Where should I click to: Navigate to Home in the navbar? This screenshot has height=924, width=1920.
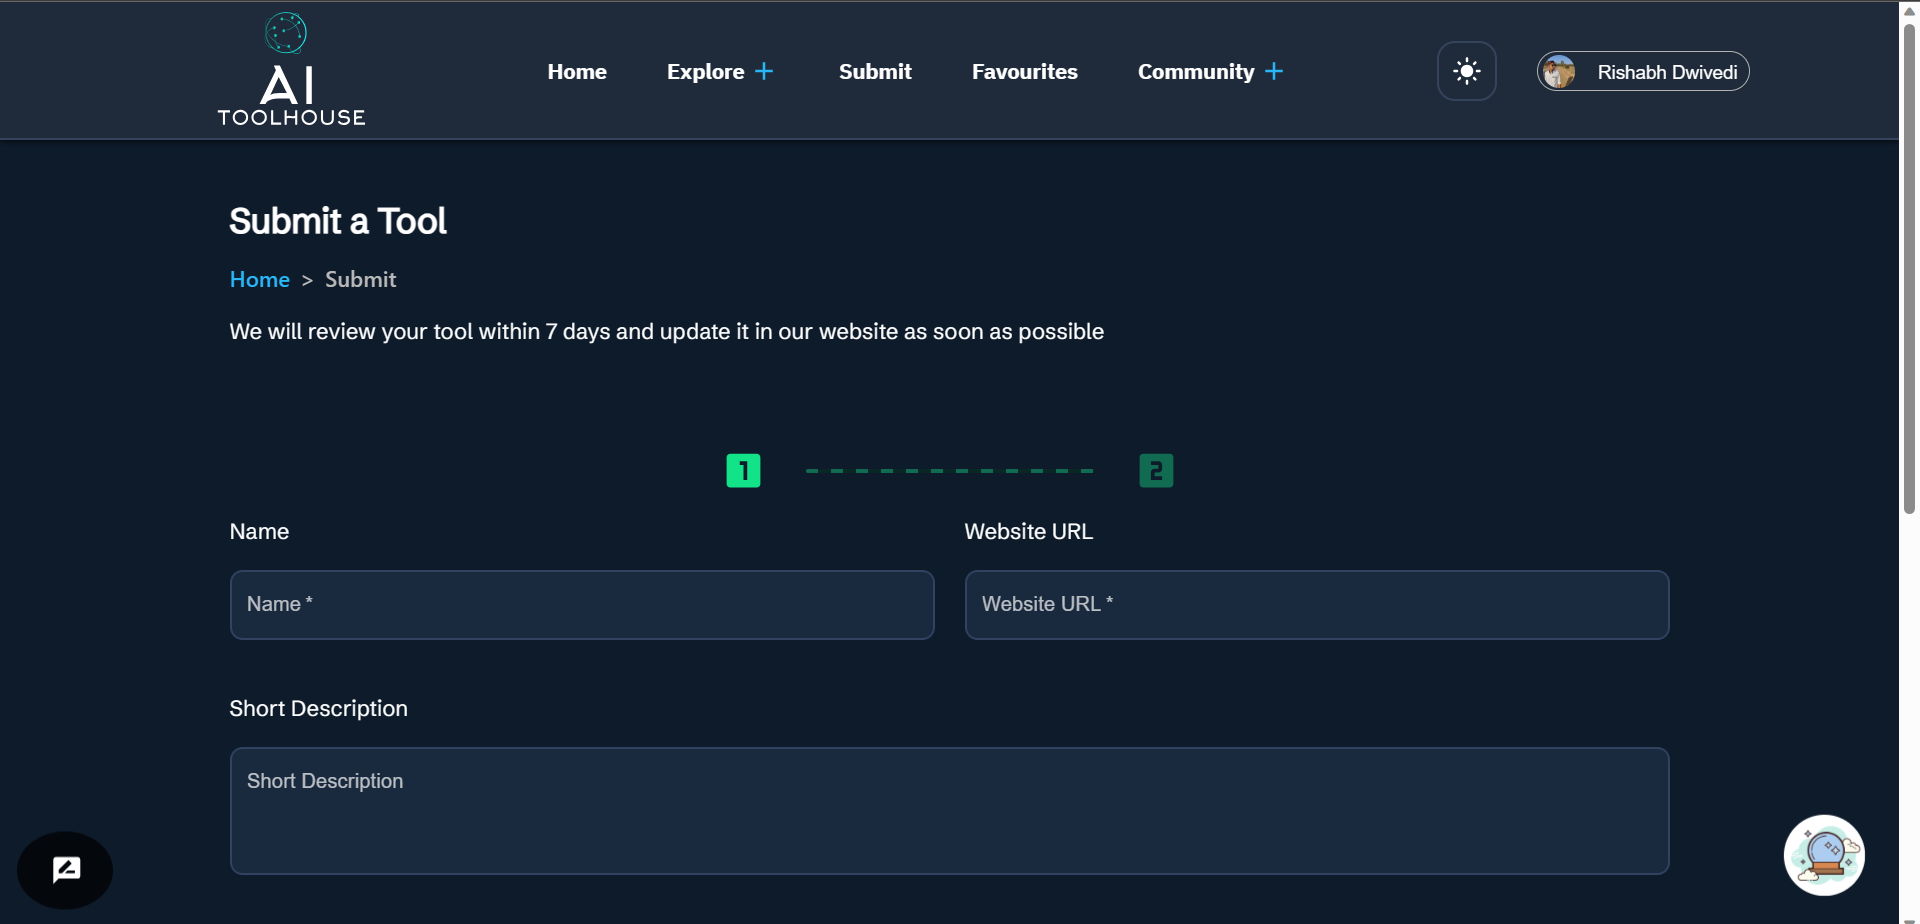point(577,71)
